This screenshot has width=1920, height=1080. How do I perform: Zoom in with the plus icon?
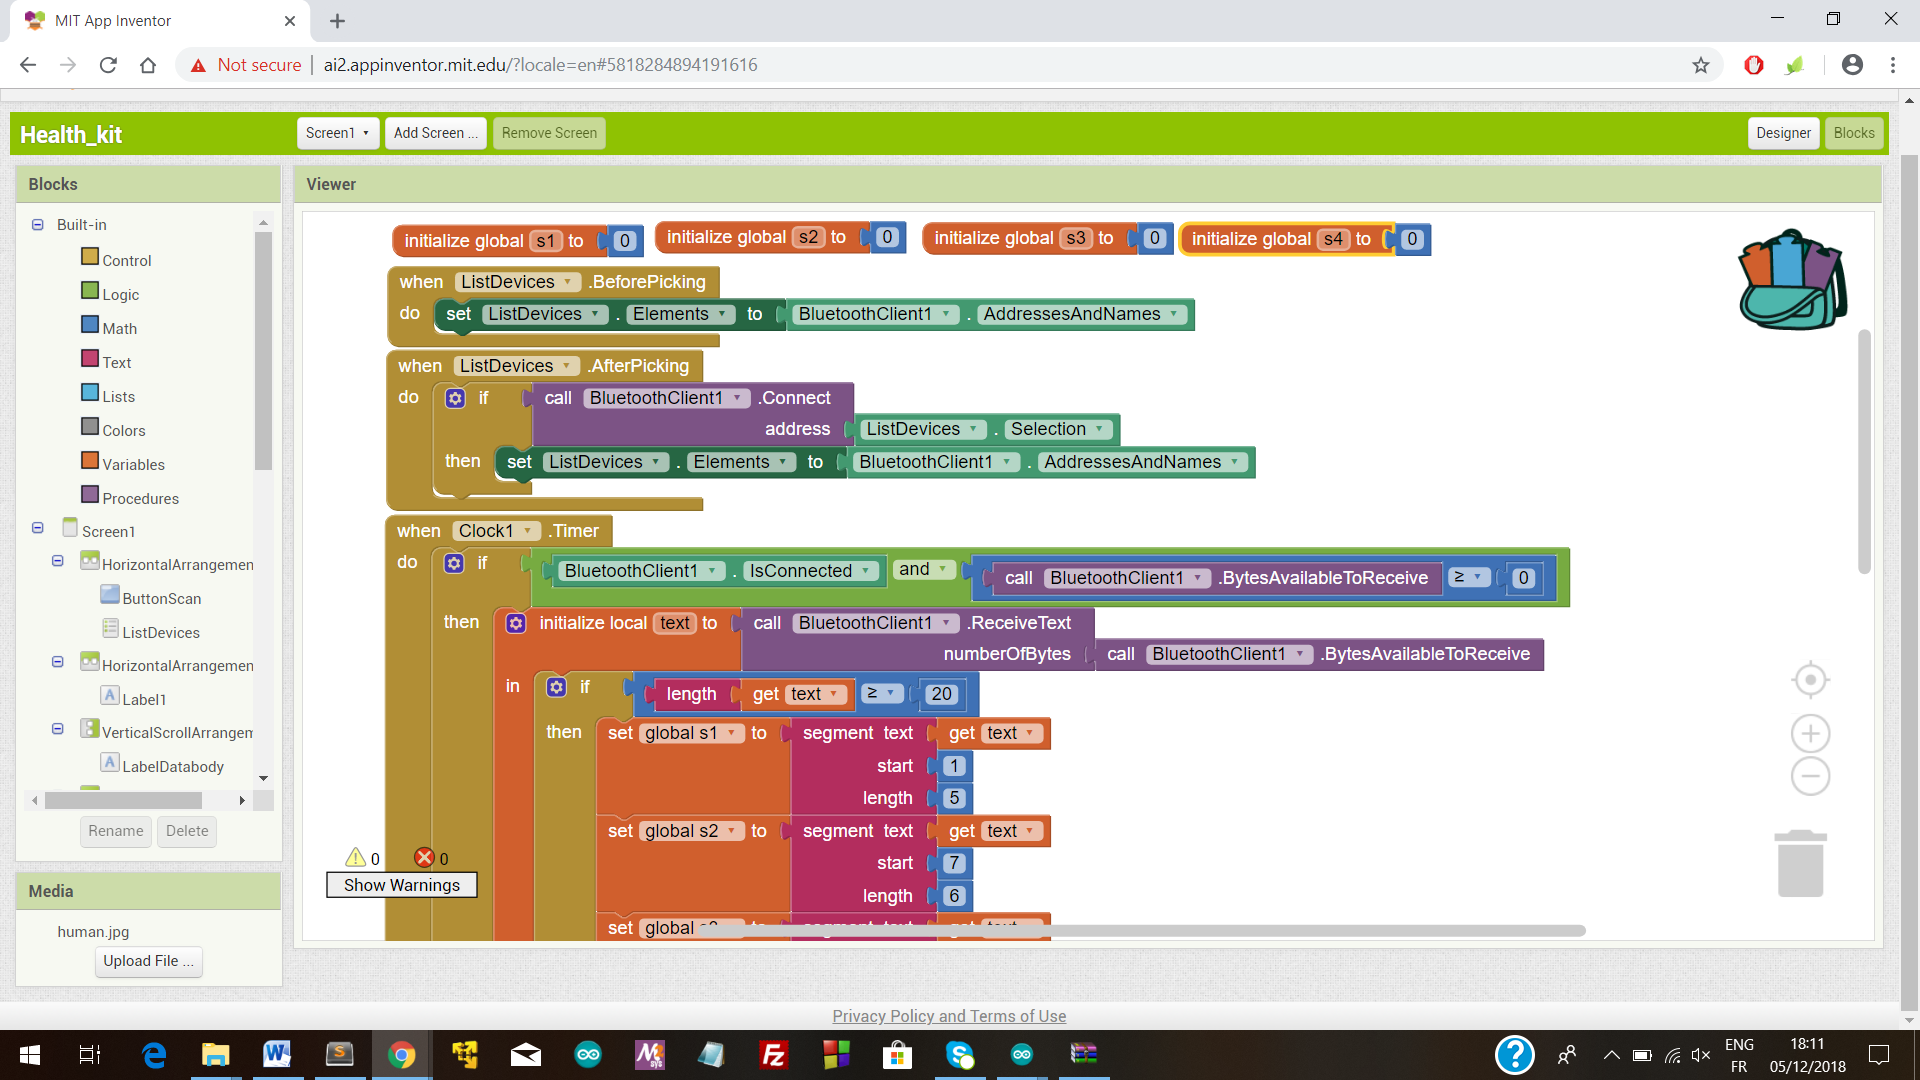(1810, 734)
